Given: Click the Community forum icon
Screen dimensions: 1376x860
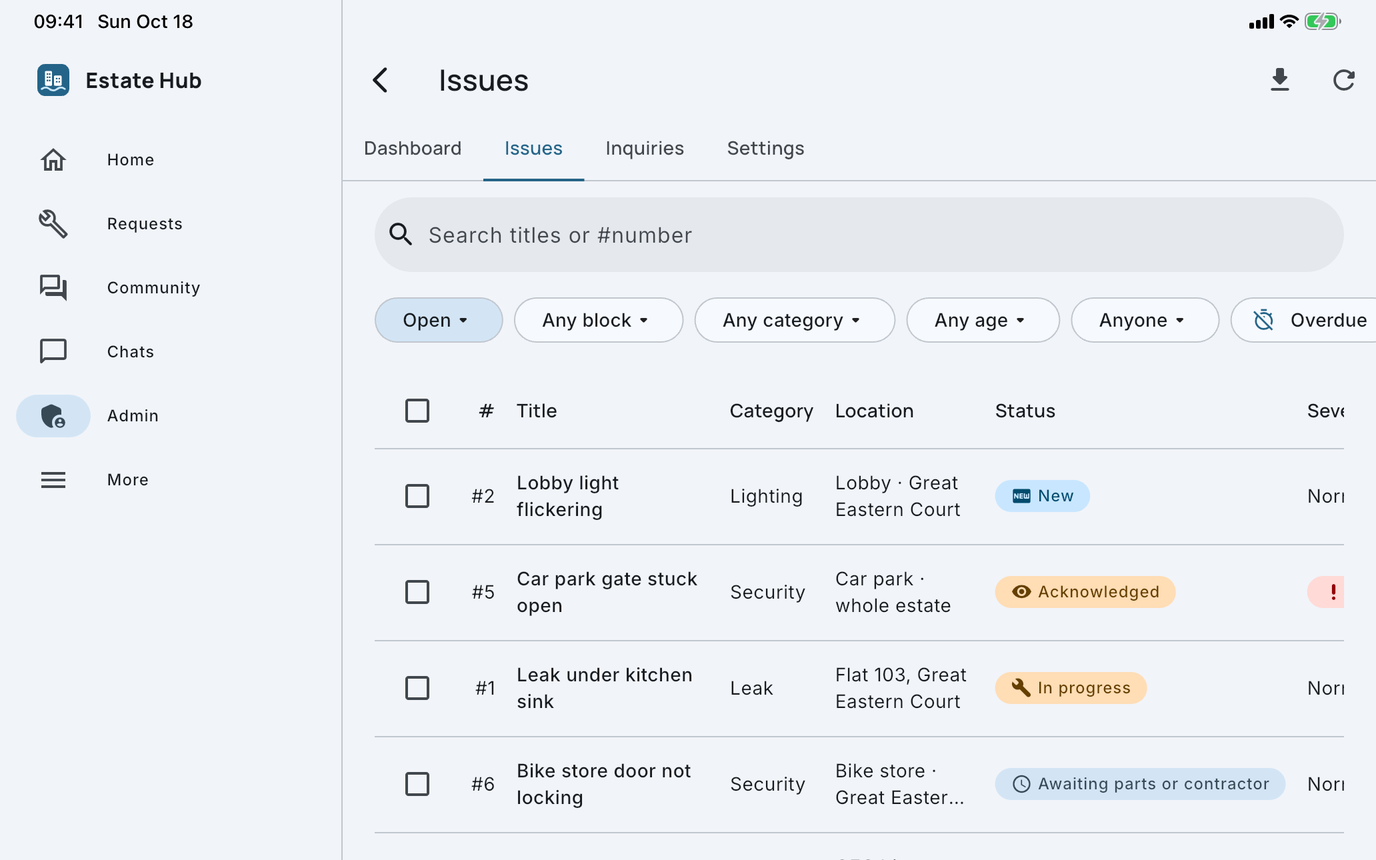Looking at the screenshot, I should click(x=53, y=288).
